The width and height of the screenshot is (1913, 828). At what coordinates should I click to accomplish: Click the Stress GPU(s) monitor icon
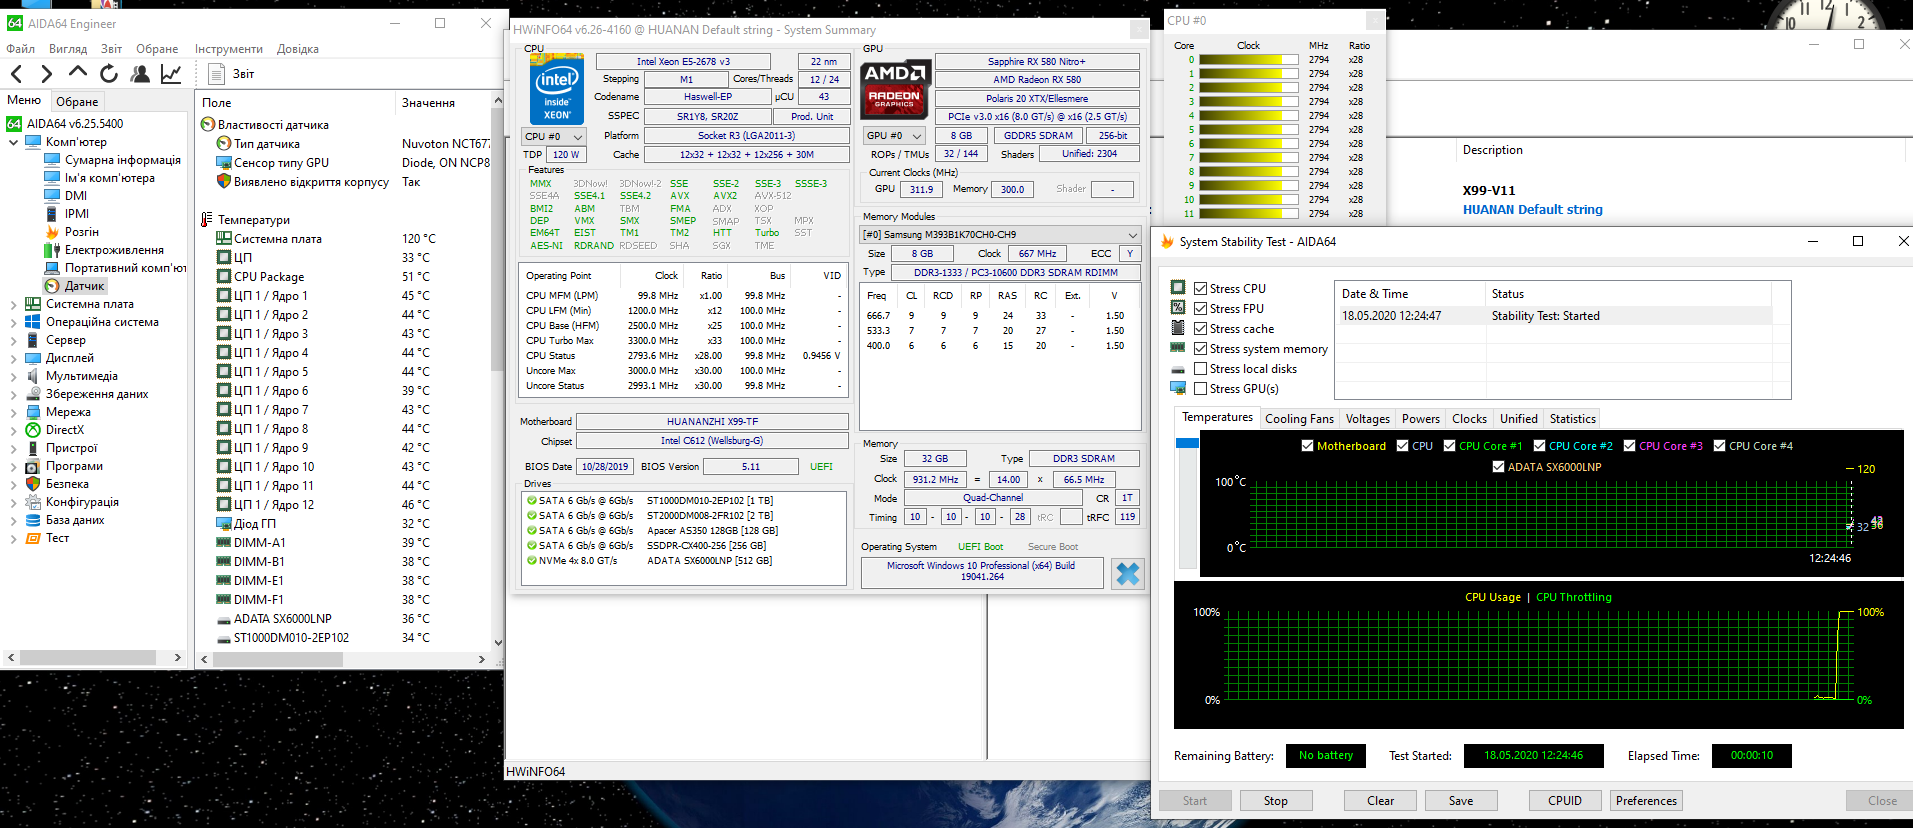tap(1178, 388)
